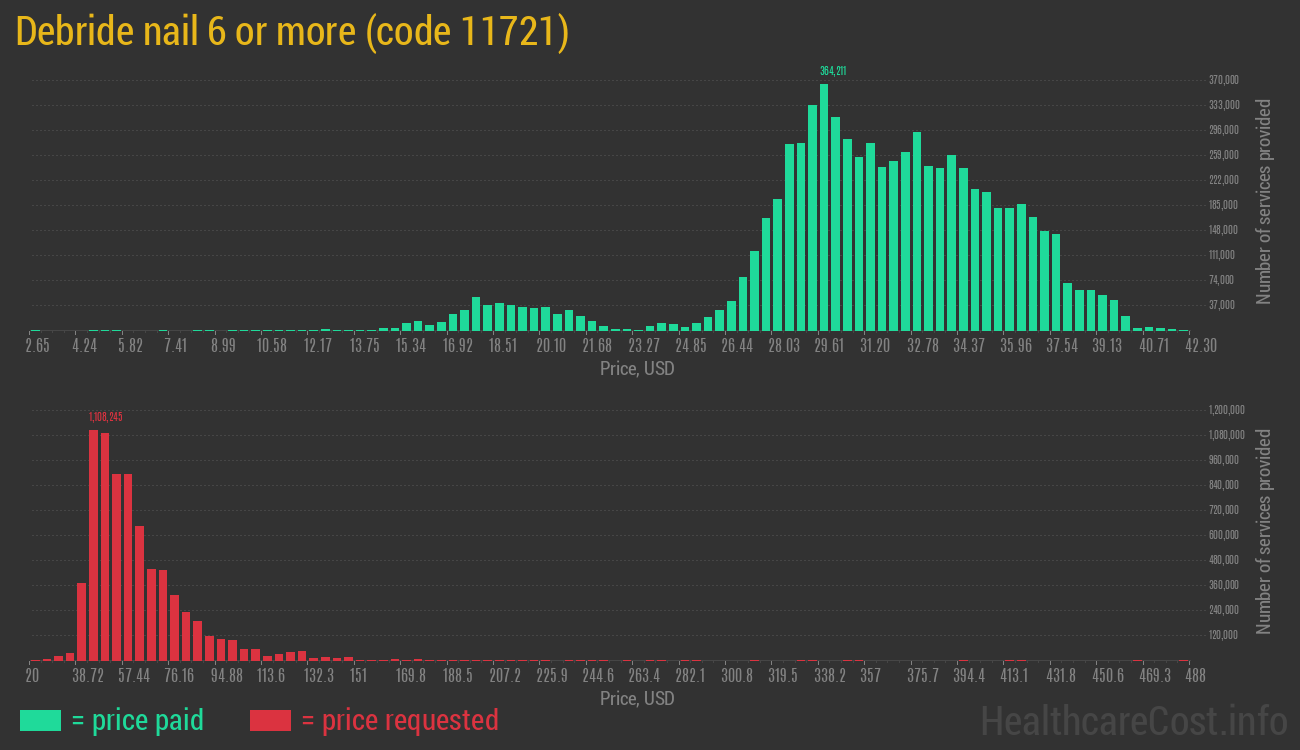Click the 42.30 x-axis tick label
The width and height of the screenshot is (1300, 750).
click(1174, 346)
